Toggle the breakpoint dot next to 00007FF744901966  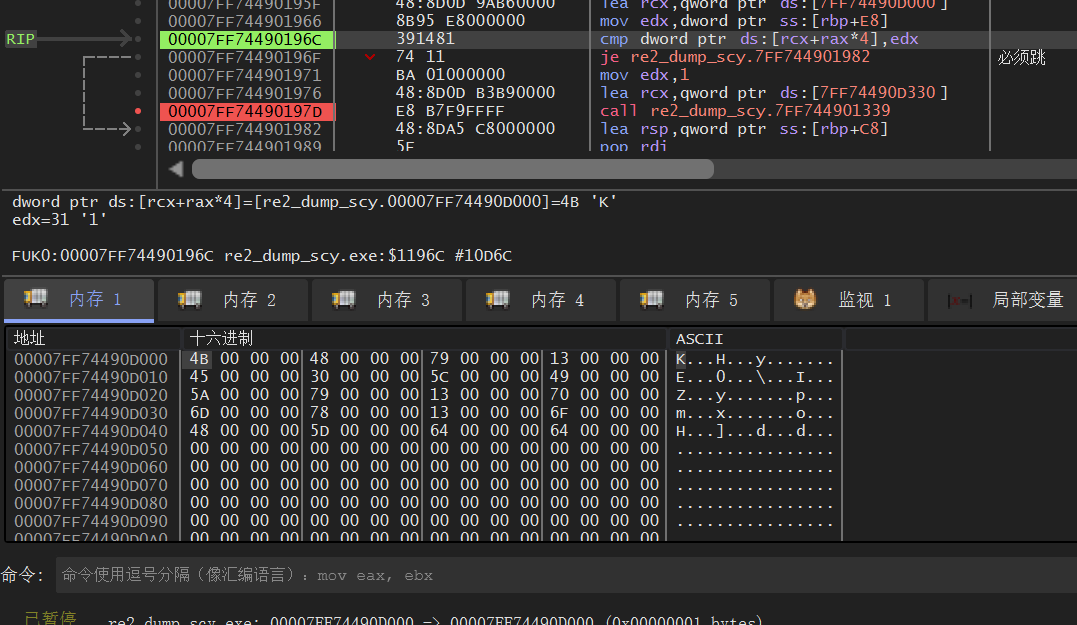click(137, 21)
